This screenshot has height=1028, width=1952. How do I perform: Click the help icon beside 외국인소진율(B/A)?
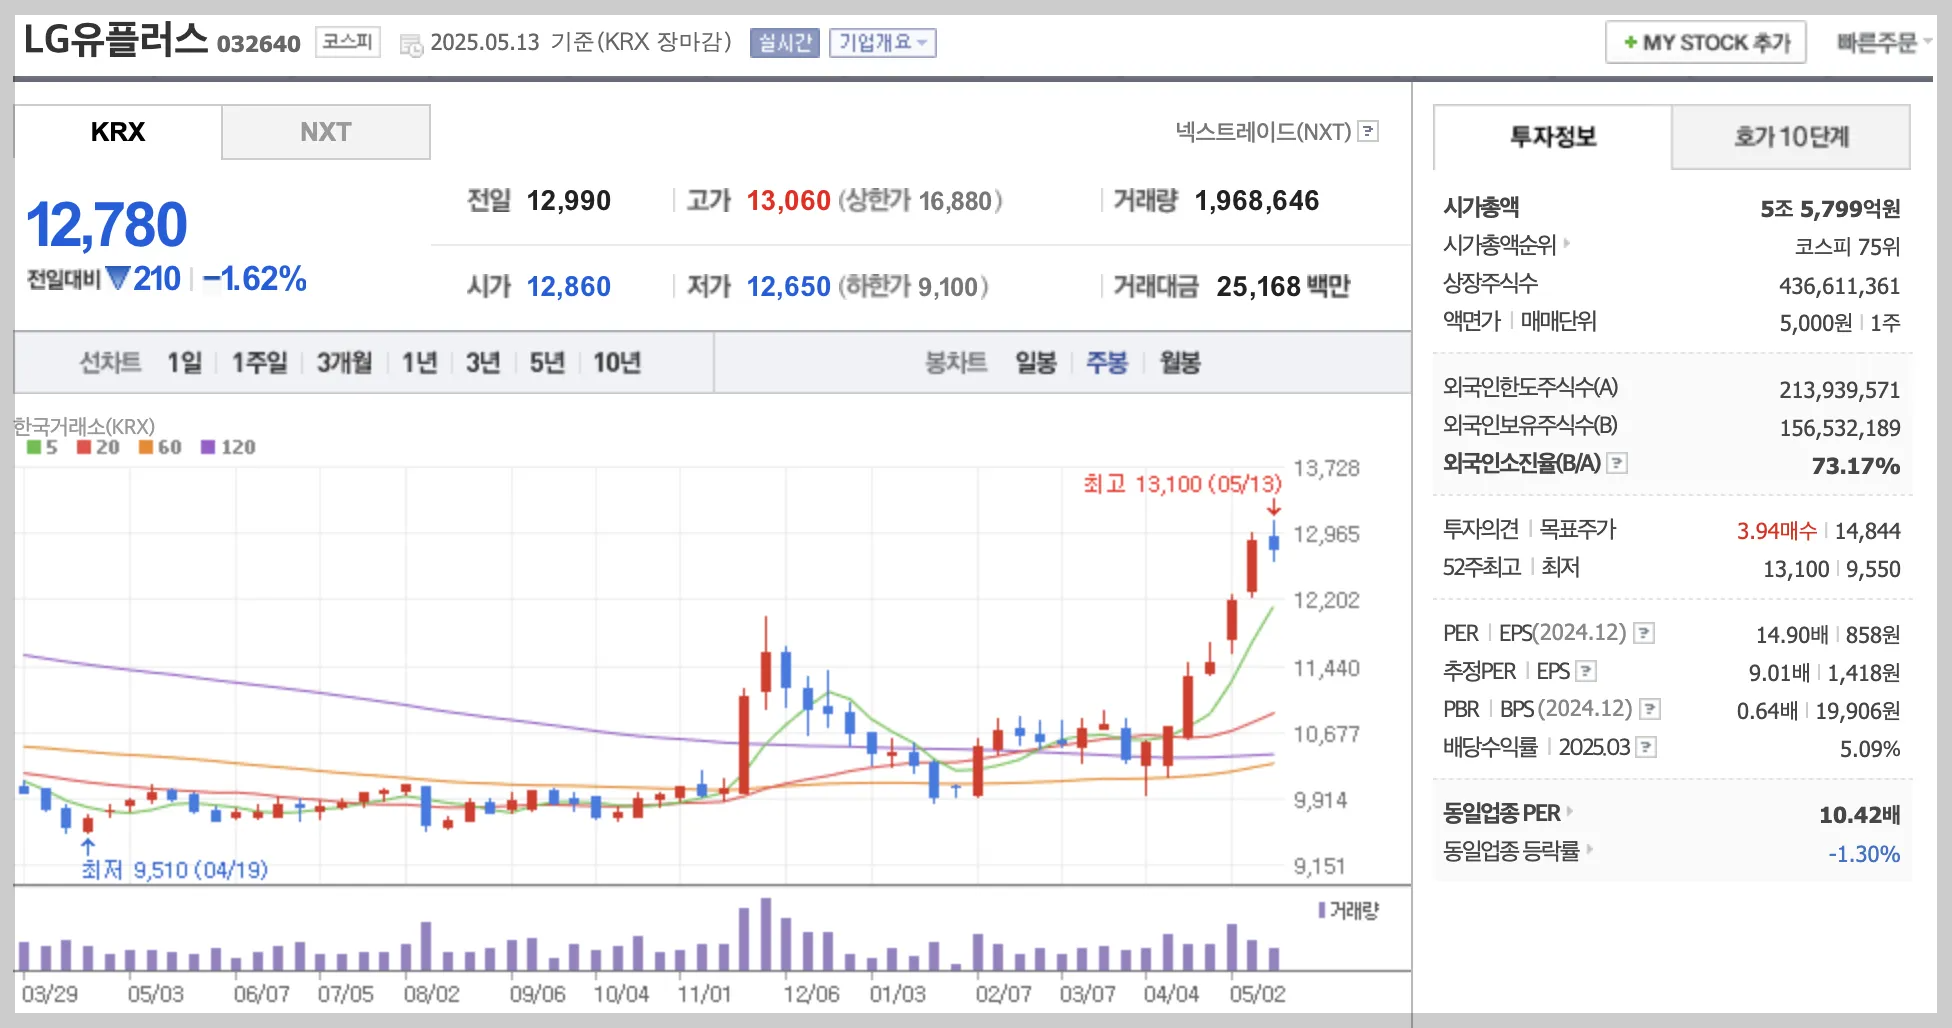coord(1617,463)
